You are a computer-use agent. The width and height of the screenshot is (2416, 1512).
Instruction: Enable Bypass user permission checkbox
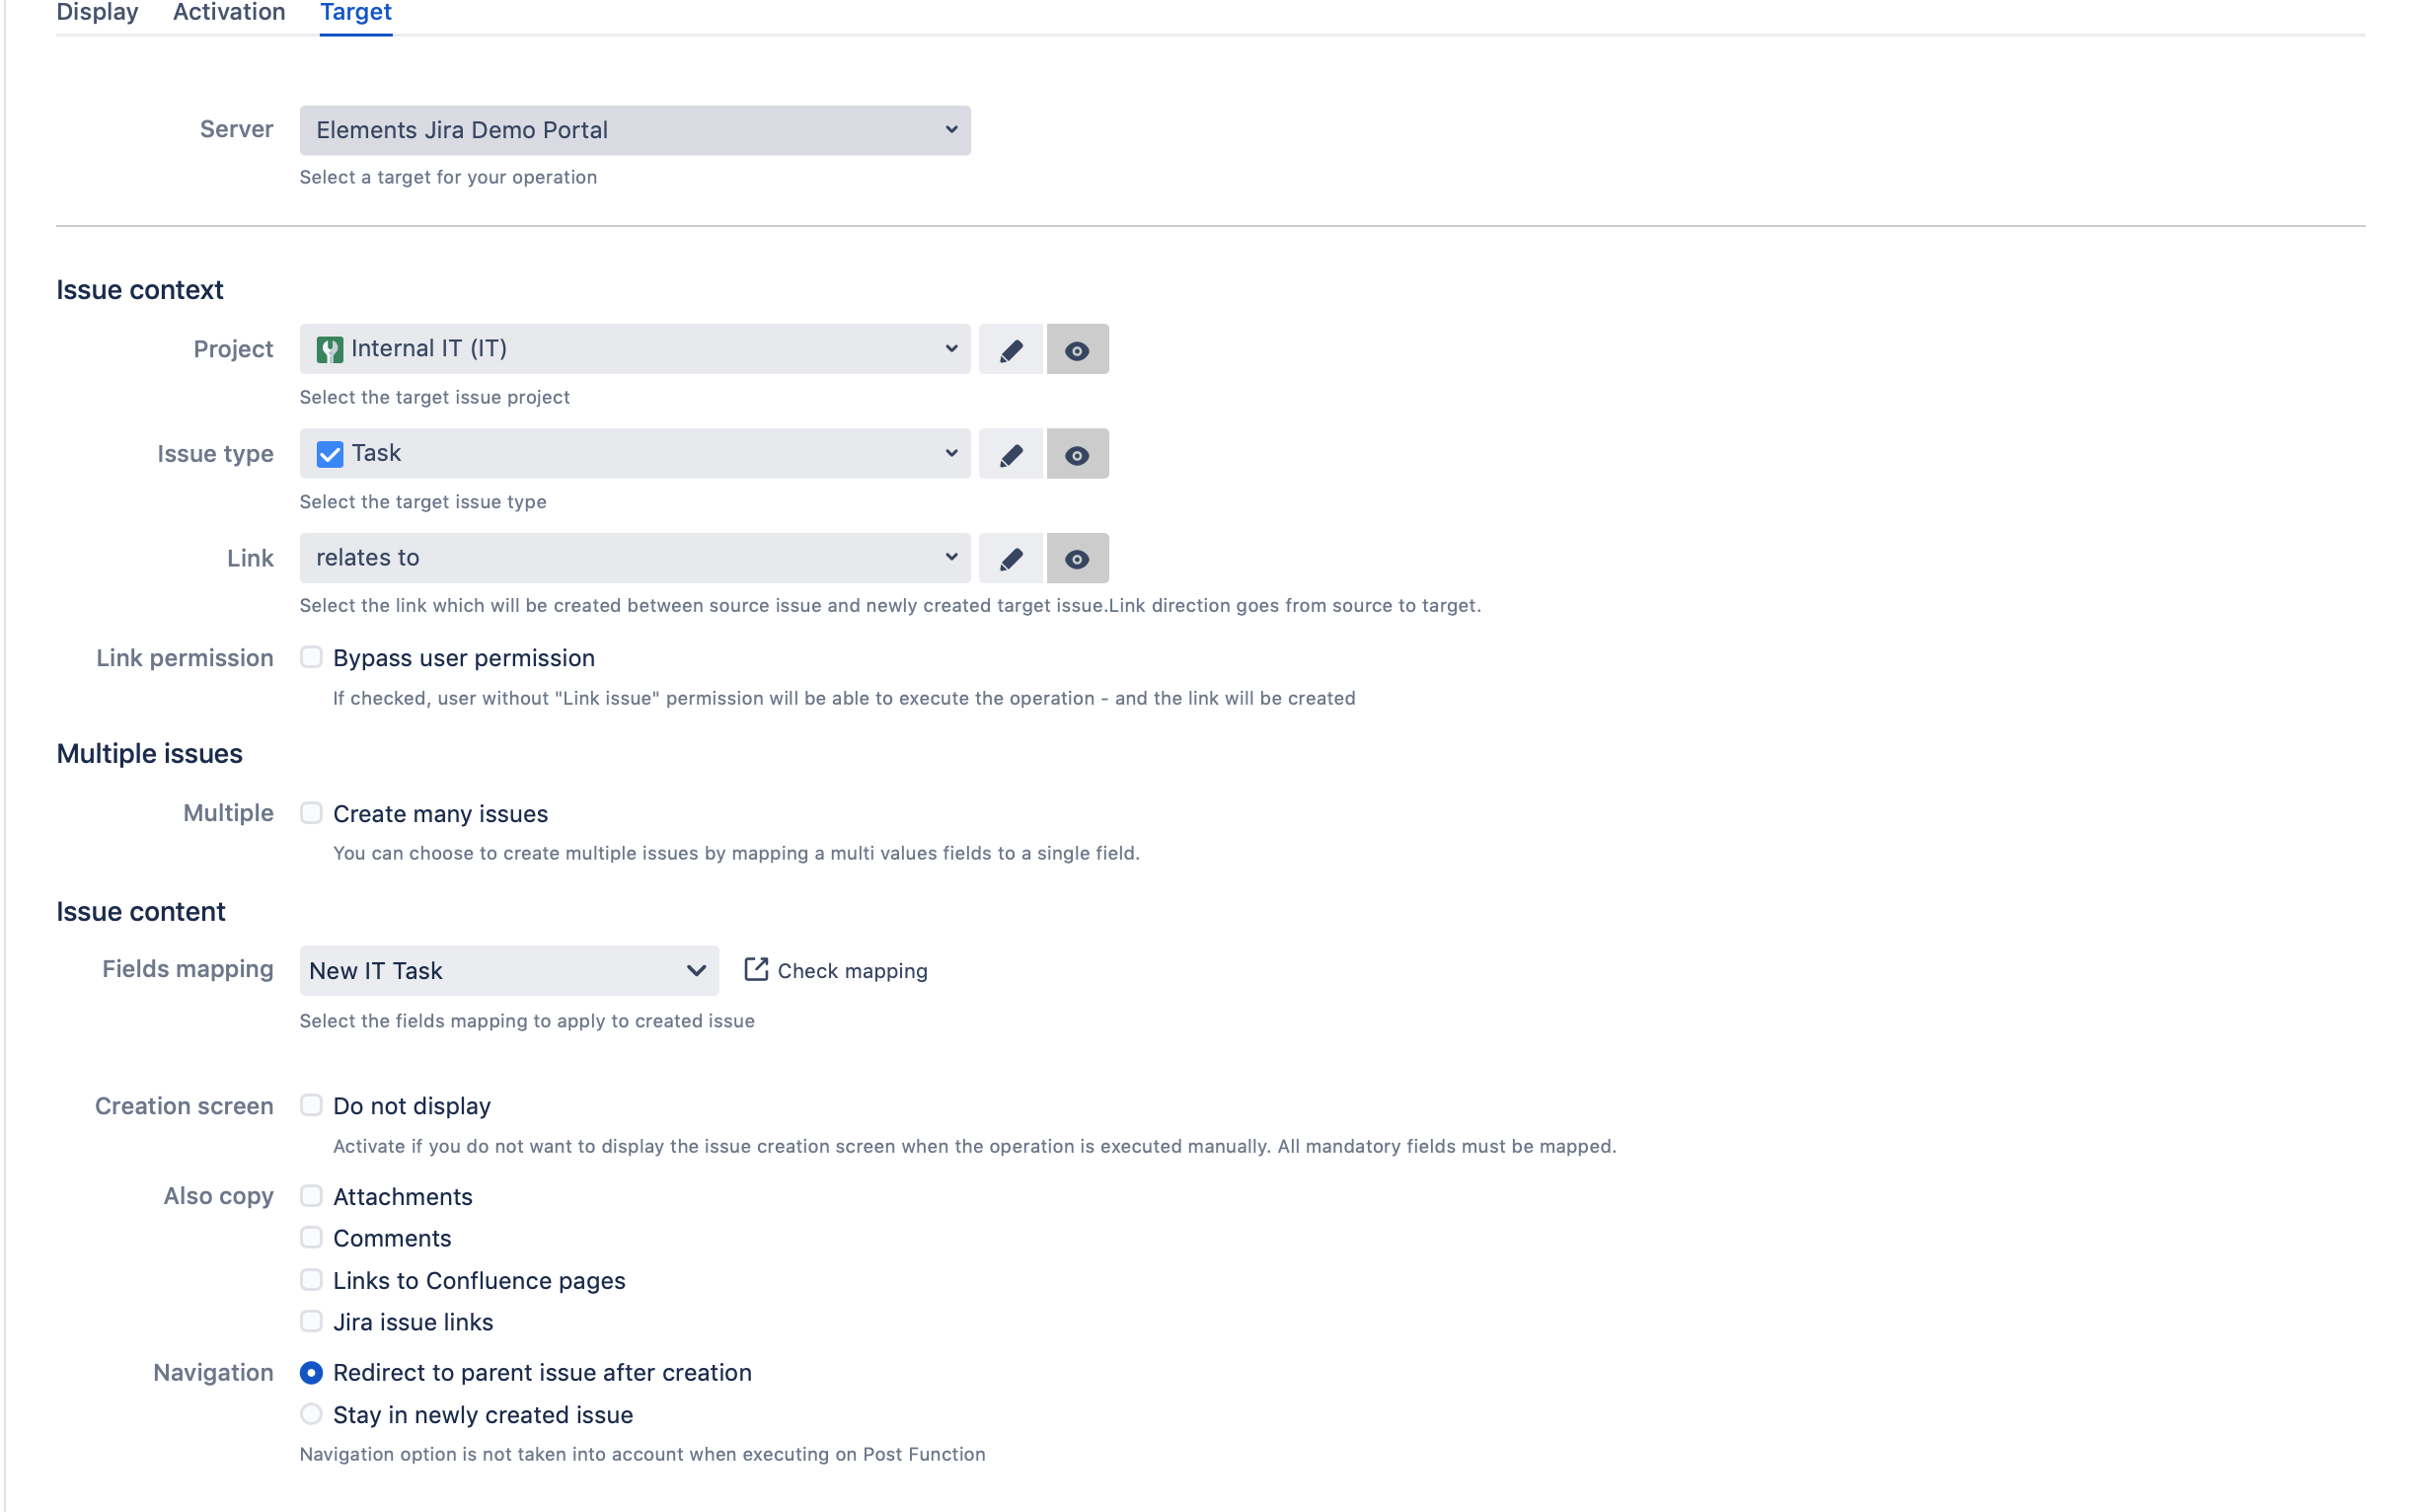click(308, 656)
